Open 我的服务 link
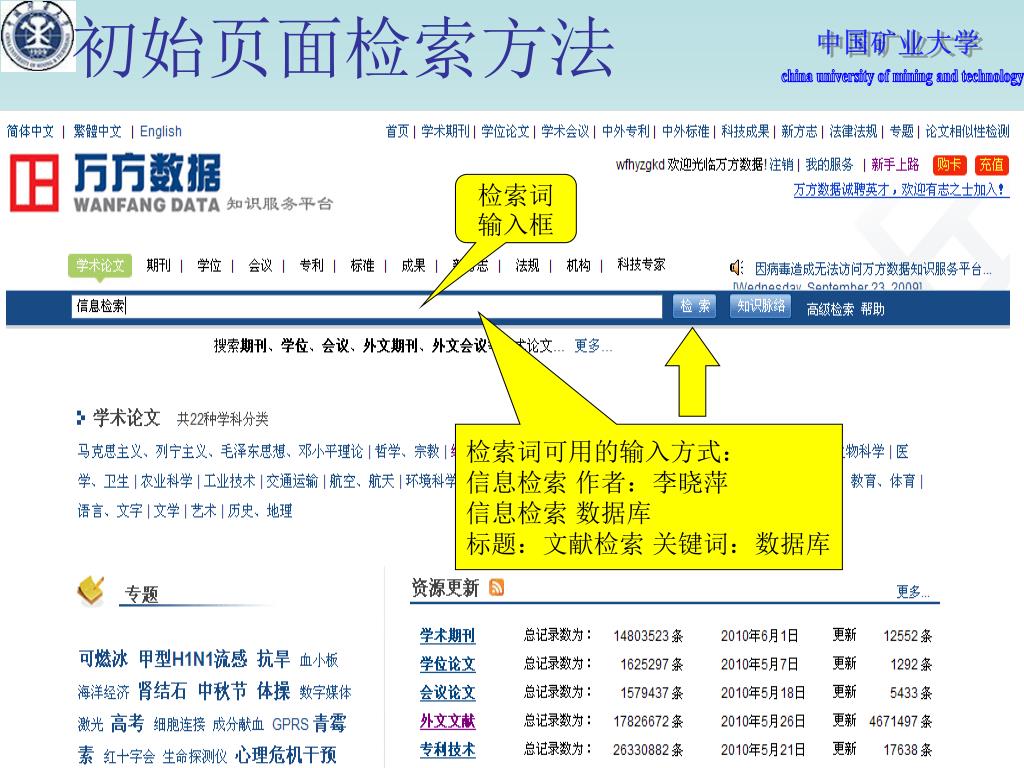Viewport: 1024px width, 768px height. (x=829, y=165)
